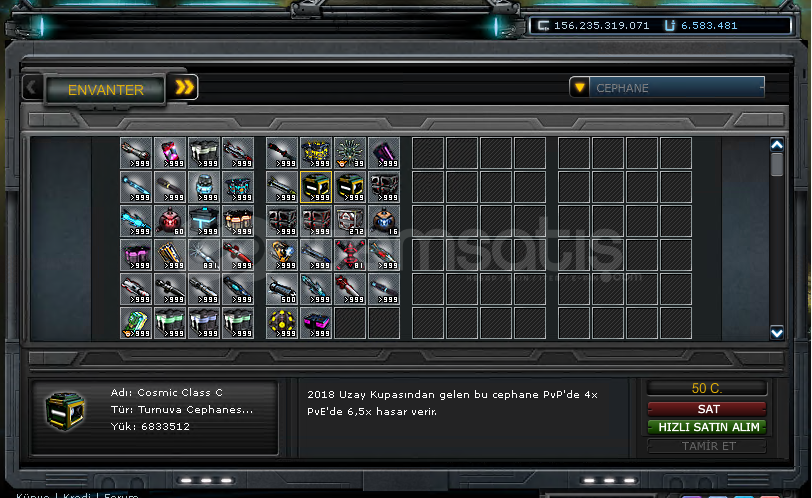812x498 pixels.
Task: Click the green HIZLI SATIN ALIM button
Action: click(x=707, y=427)
